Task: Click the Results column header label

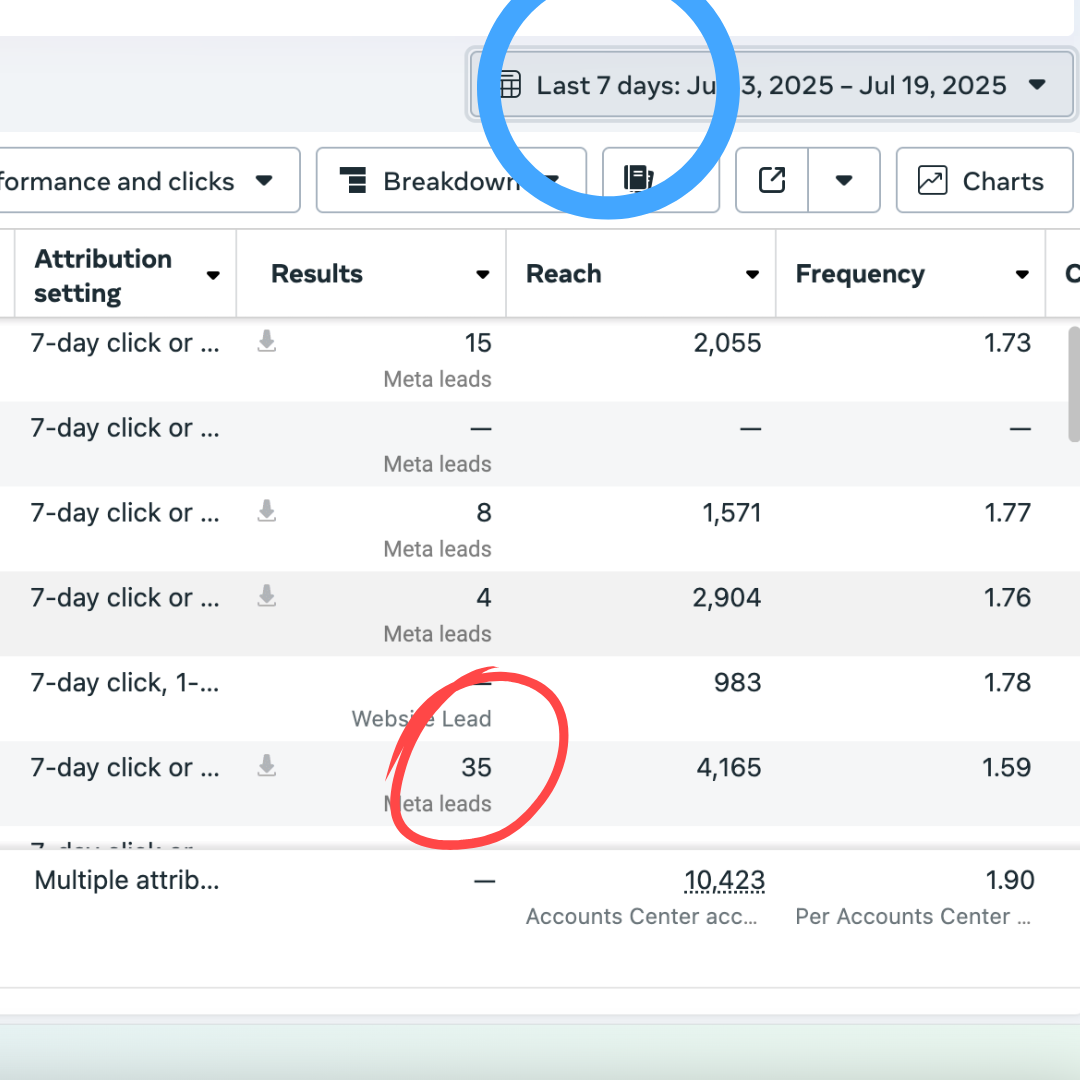Action: 317,274
